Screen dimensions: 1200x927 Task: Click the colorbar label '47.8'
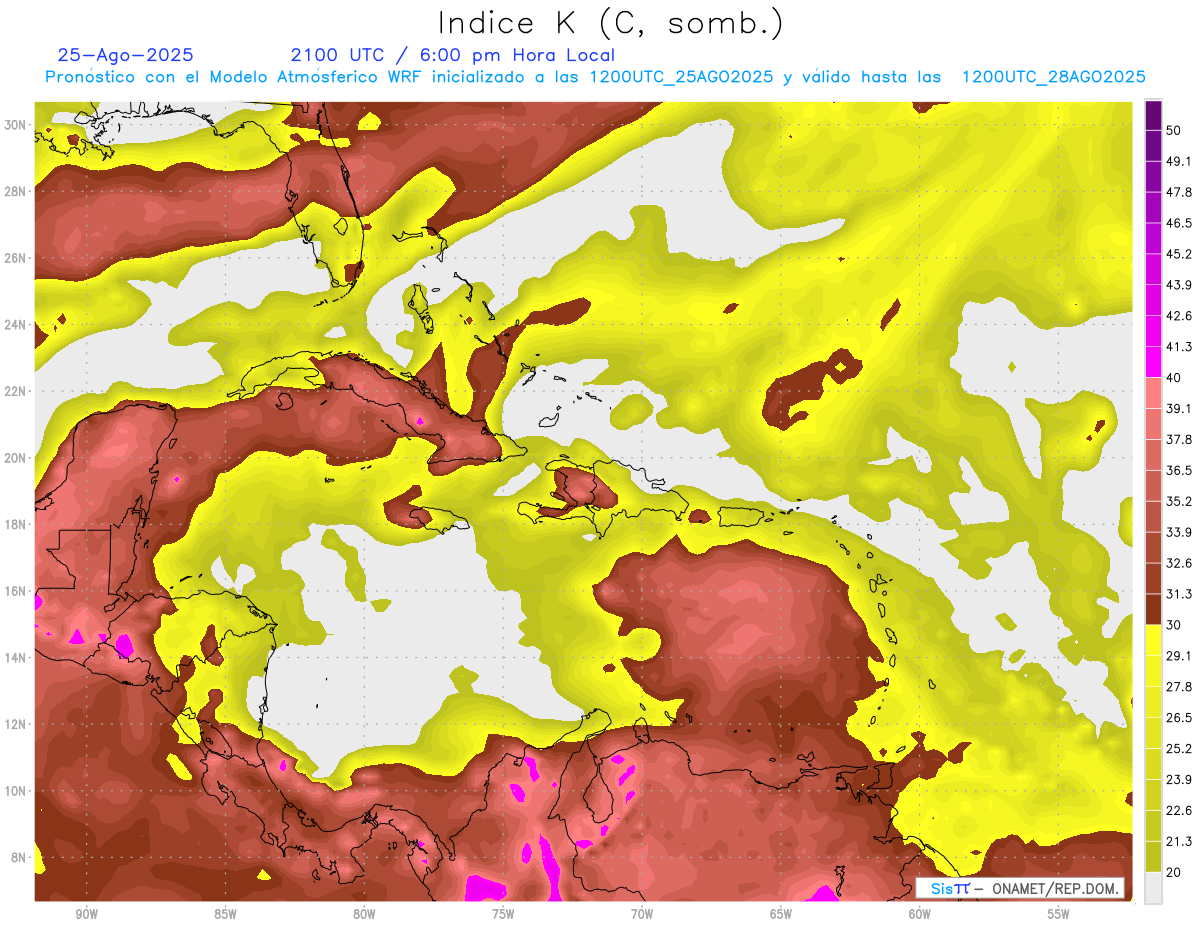pos(1178,192)
